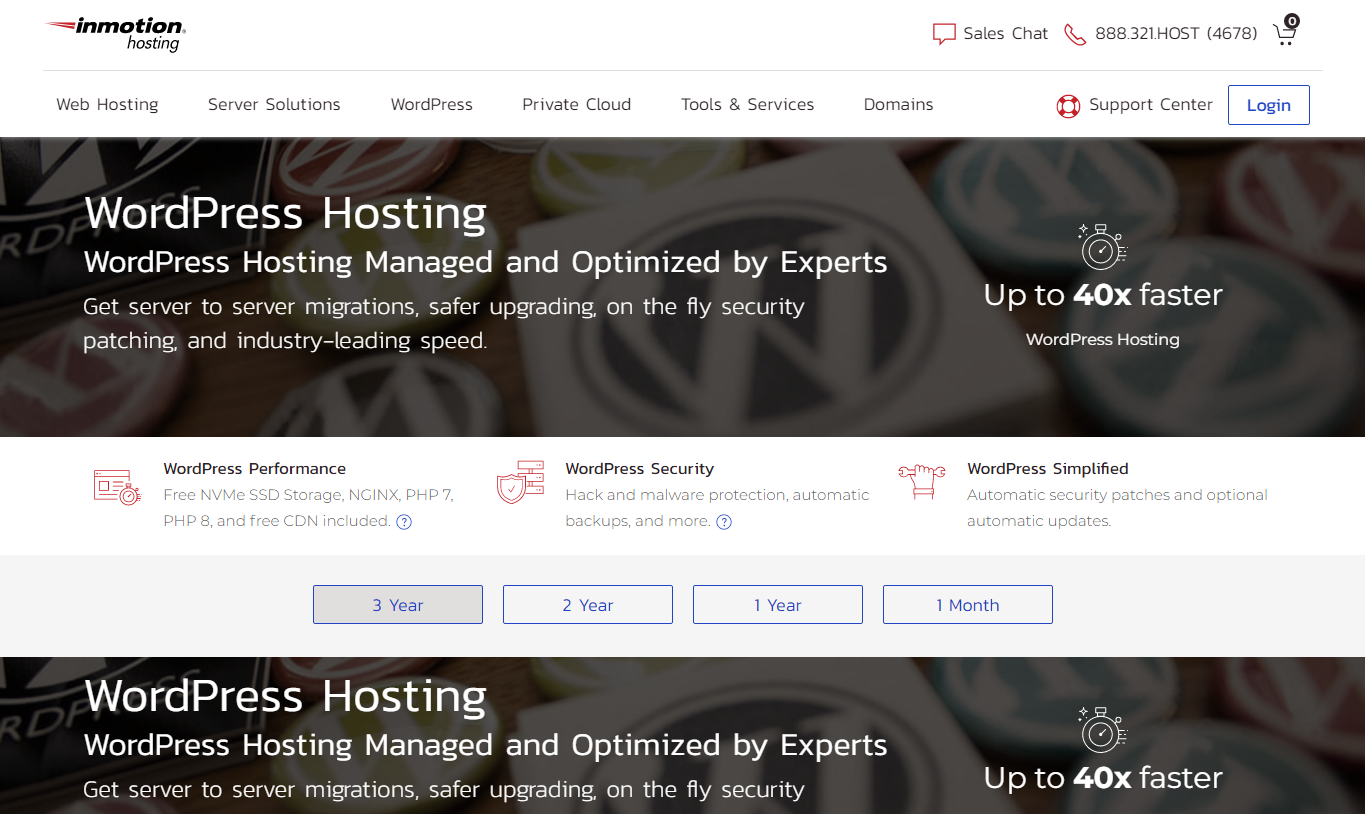Select the 3 Year billing term
The image size is (1365, 814).
click(x=398, y=605)
